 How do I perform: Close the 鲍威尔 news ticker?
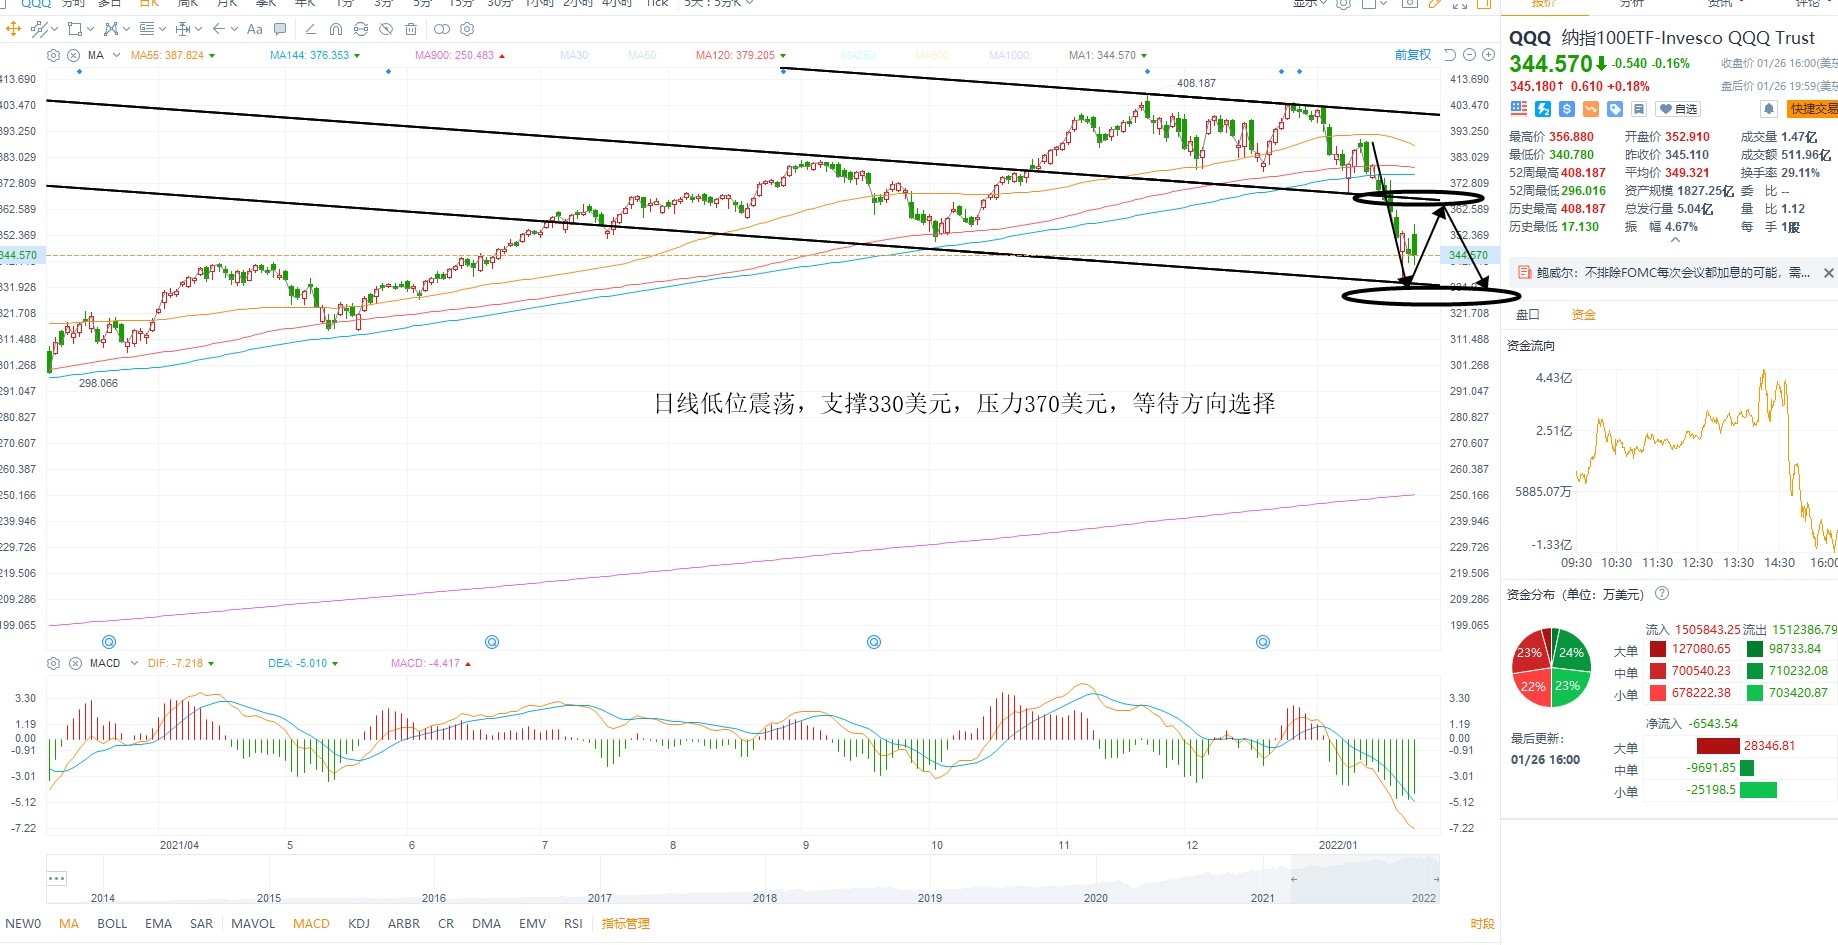[1829, 273]
